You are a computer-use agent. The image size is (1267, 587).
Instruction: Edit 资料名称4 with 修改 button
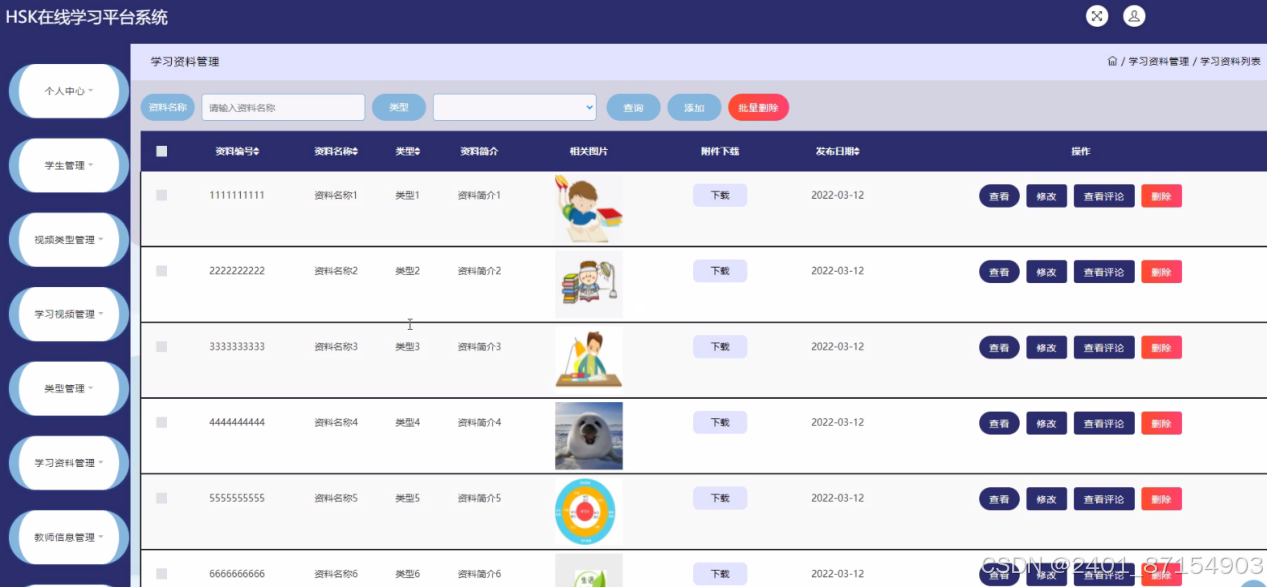pos(1046,423)
